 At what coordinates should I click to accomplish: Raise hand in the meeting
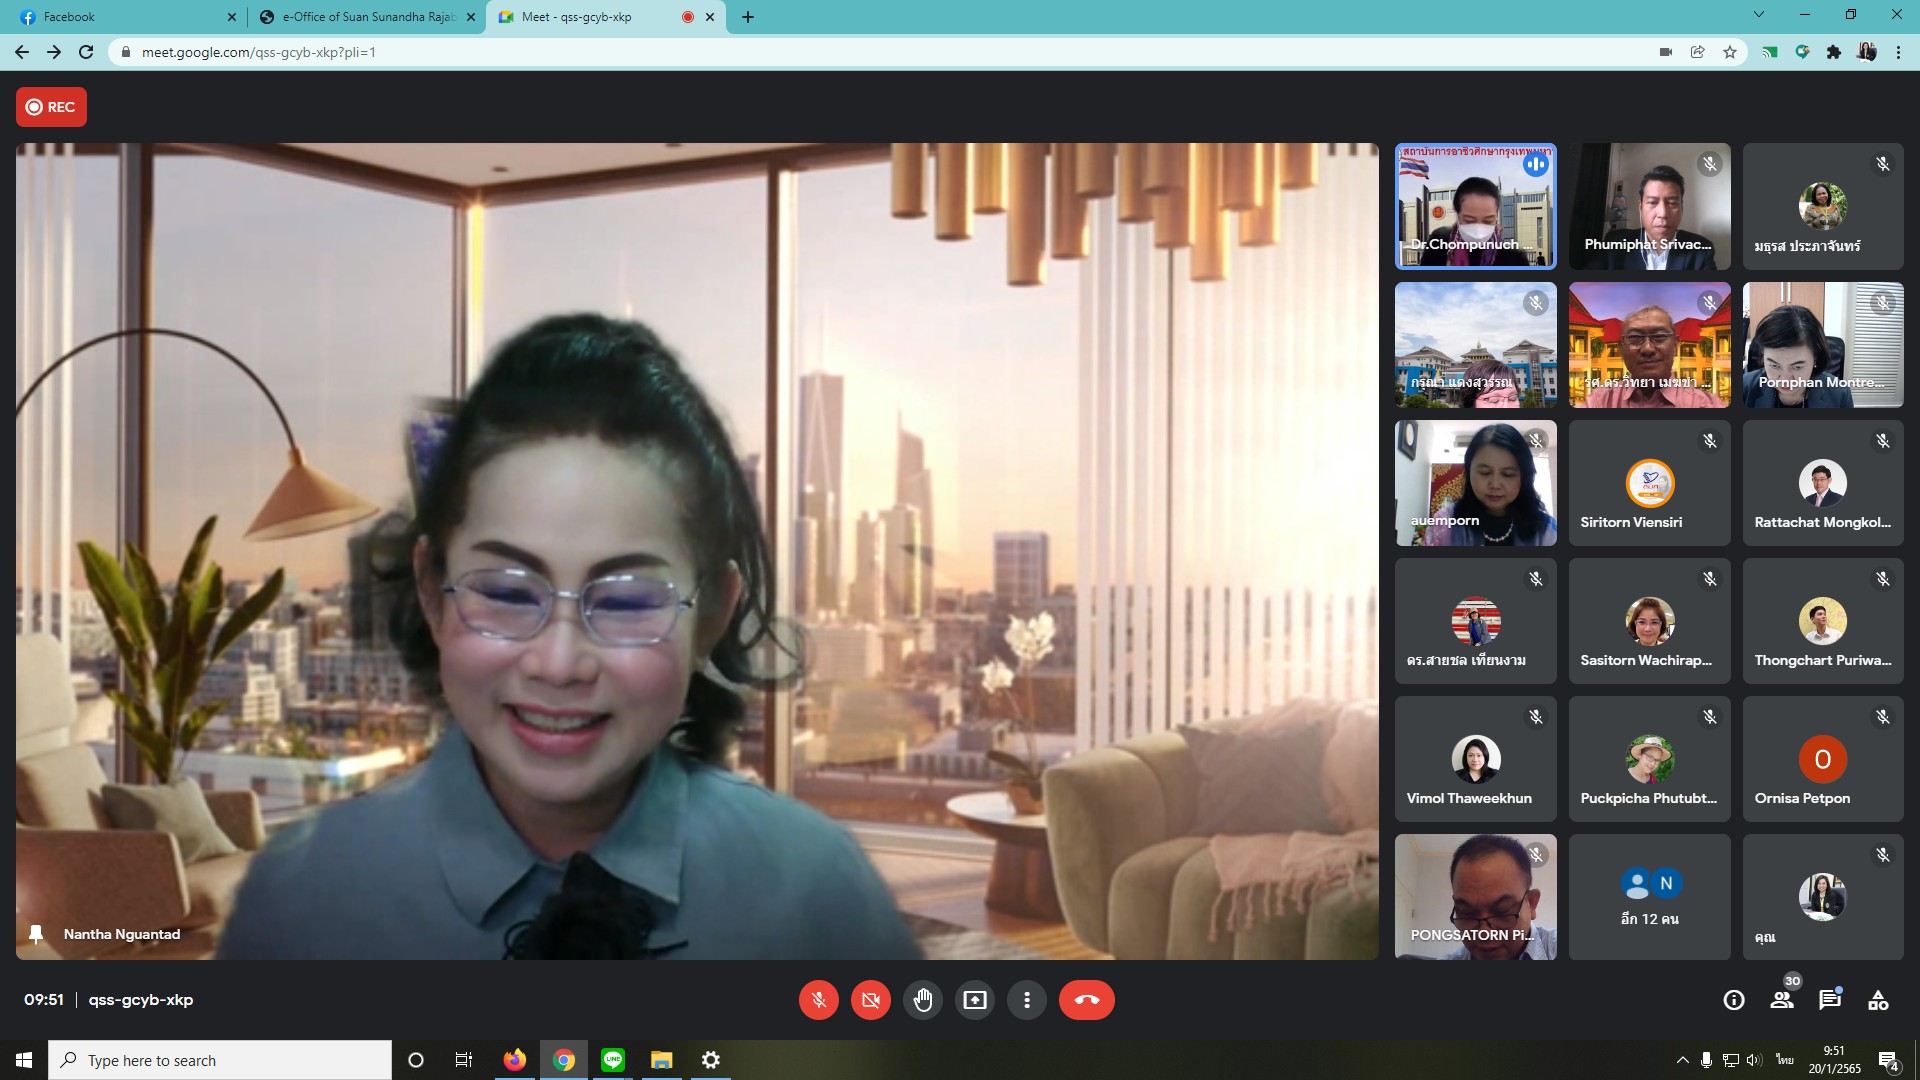click(x=923, y=1000)
